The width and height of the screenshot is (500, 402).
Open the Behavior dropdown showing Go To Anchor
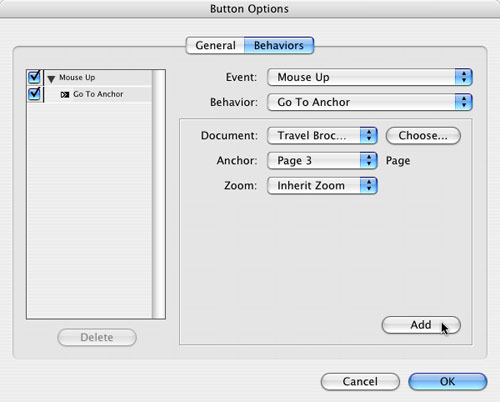(x=370, y=102)
